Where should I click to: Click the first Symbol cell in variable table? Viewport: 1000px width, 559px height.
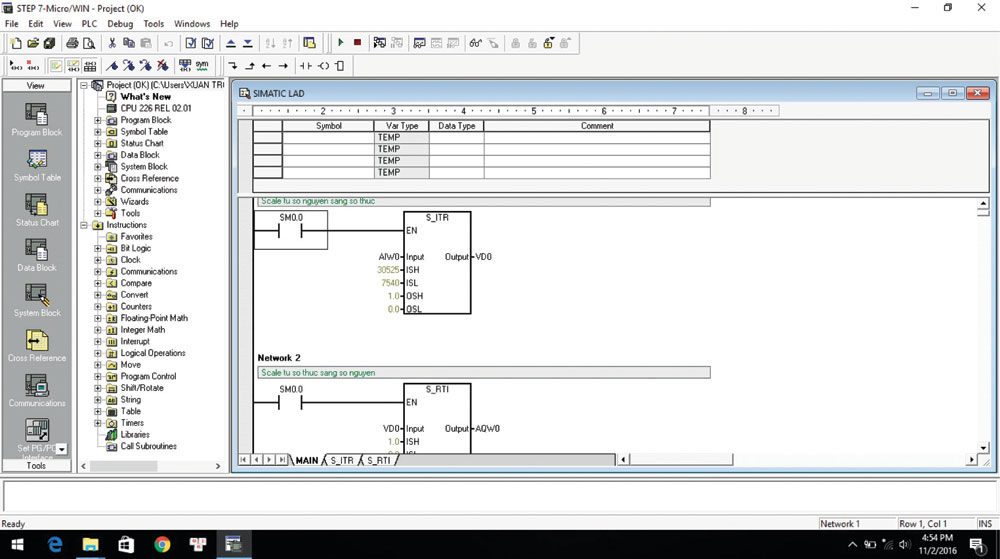click(328, 138)
